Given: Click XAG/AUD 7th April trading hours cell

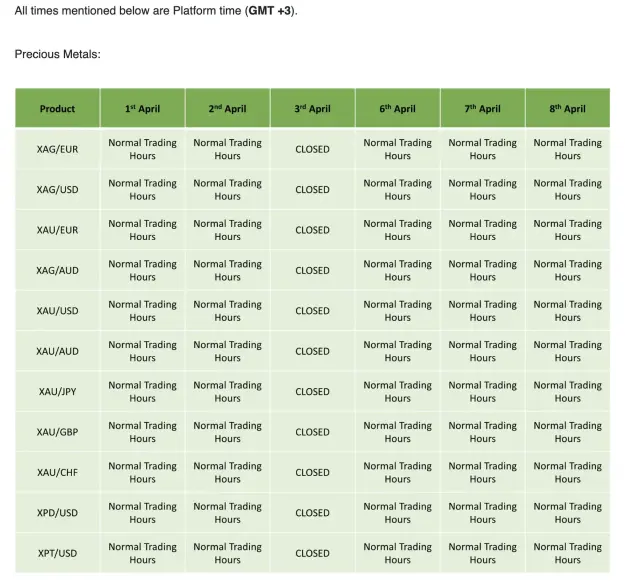Looking at the screenshot, I should [483, 270].
